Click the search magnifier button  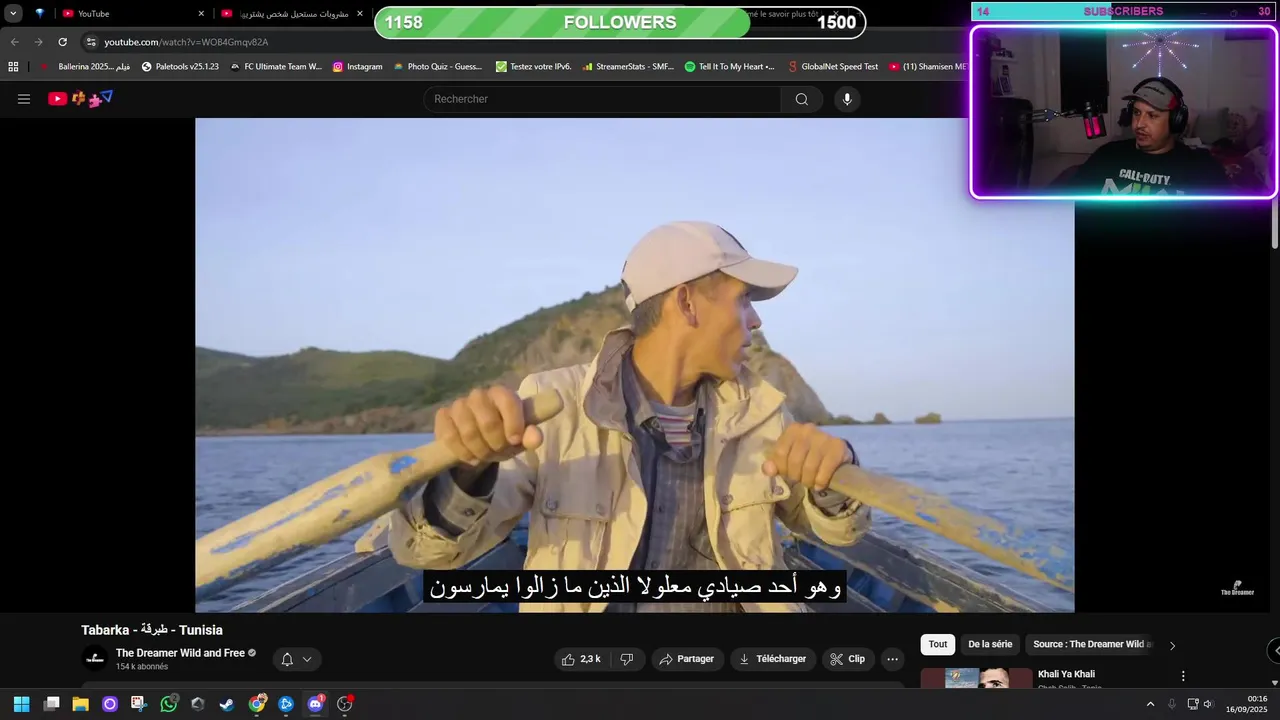pos(802,99)
